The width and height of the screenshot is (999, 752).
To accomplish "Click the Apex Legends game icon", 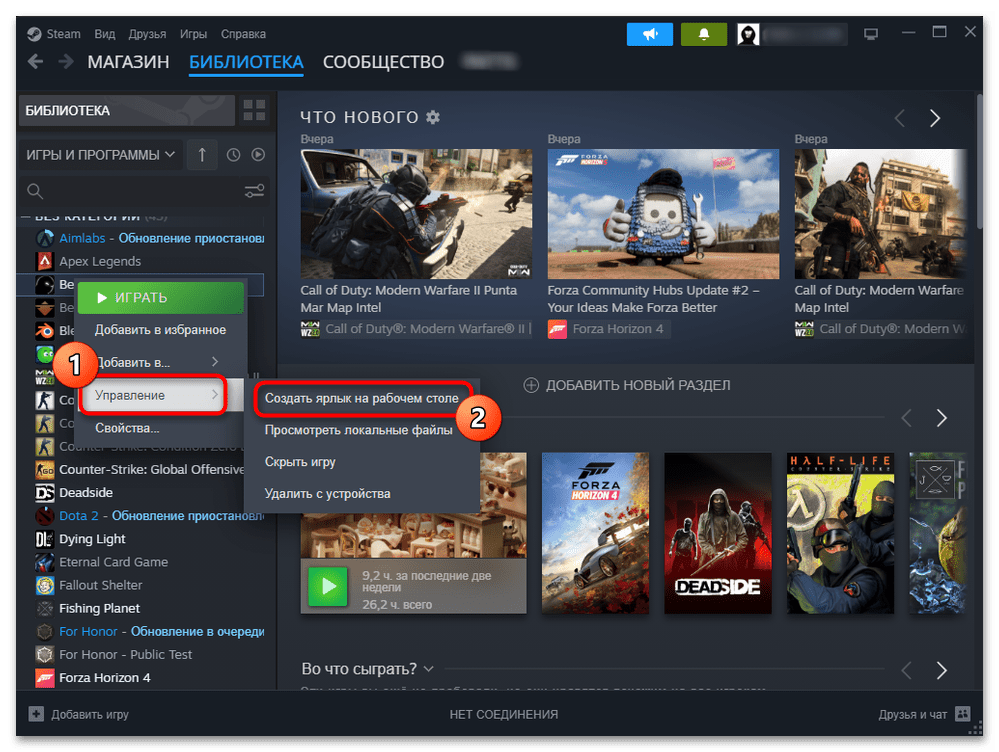I will (x=45, y=261).
